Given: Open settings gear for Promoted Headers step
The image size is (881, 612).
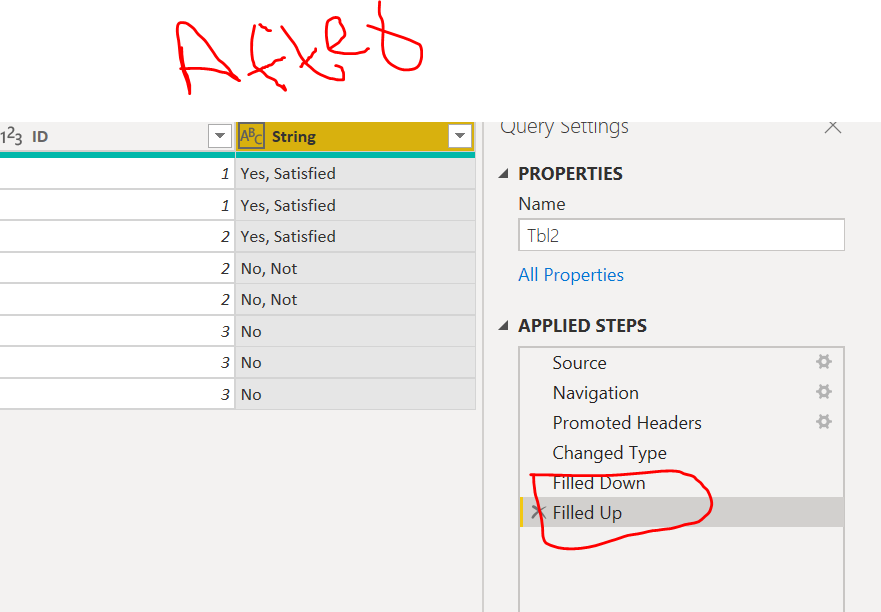Looking at the screenshot, I should 824,422.
